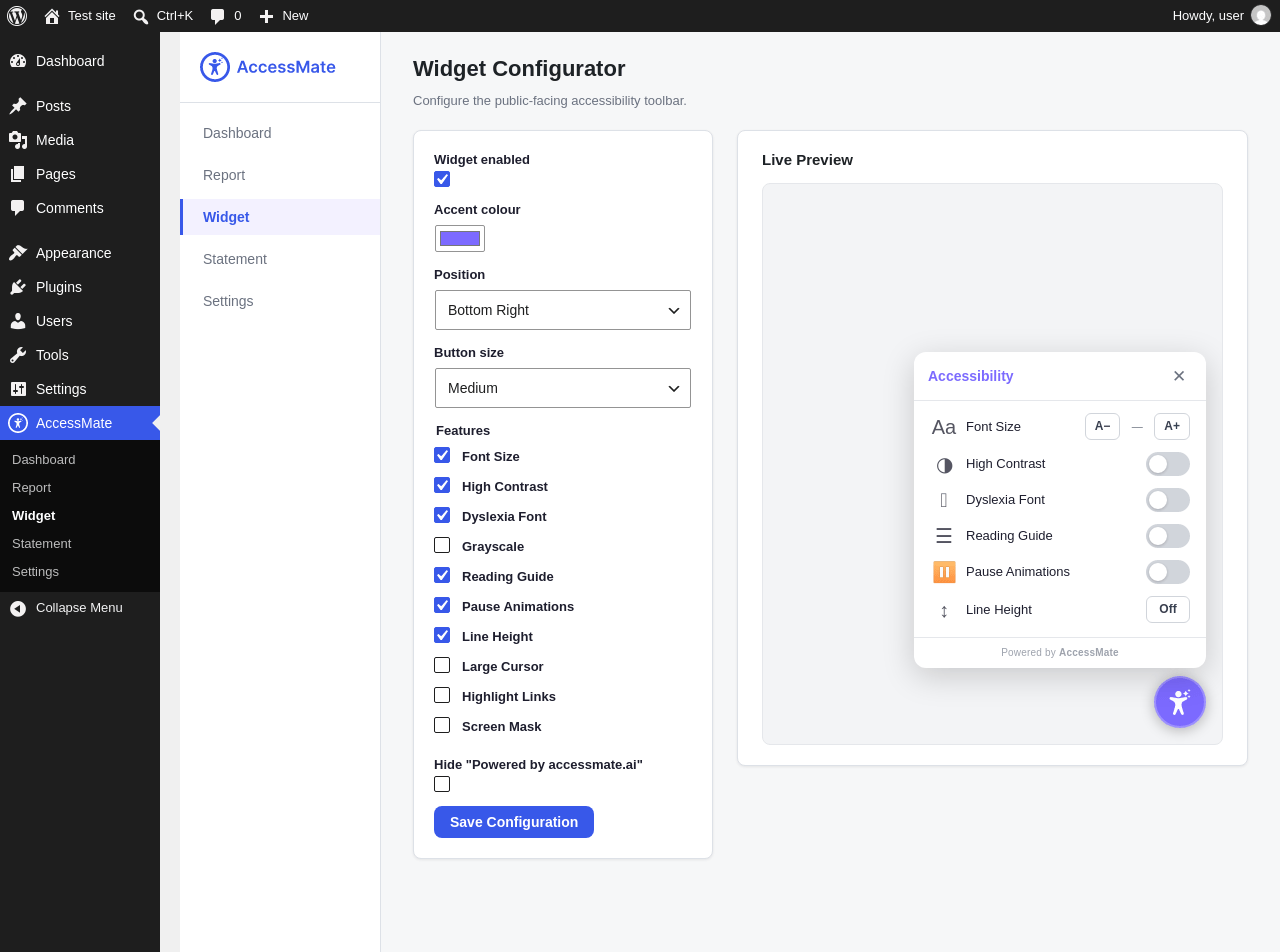Viewport: 1280px width, 952px height.
Task: Uncheck the Widget enabled checkbox
Action: [x=442, y=179]
